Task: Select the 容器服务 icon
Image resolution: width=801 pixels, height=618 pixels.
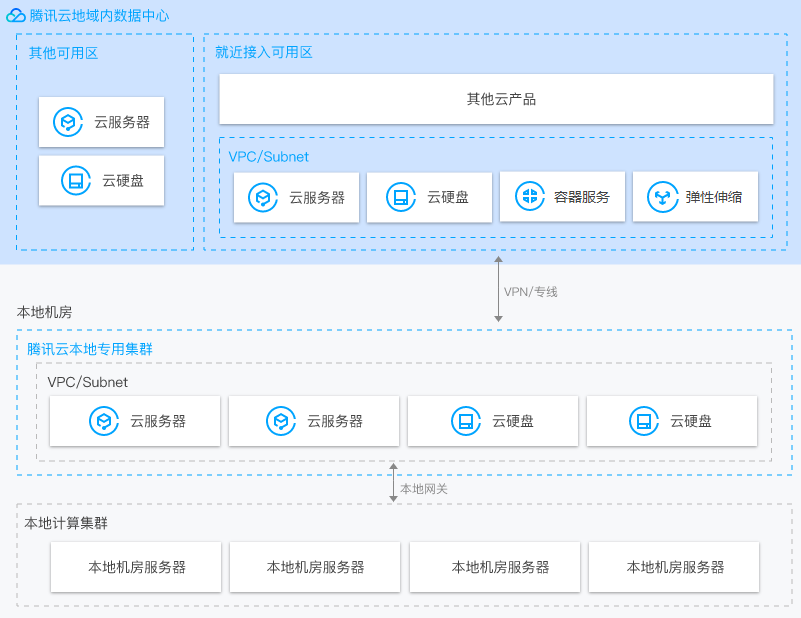Action: coord(530,196)
